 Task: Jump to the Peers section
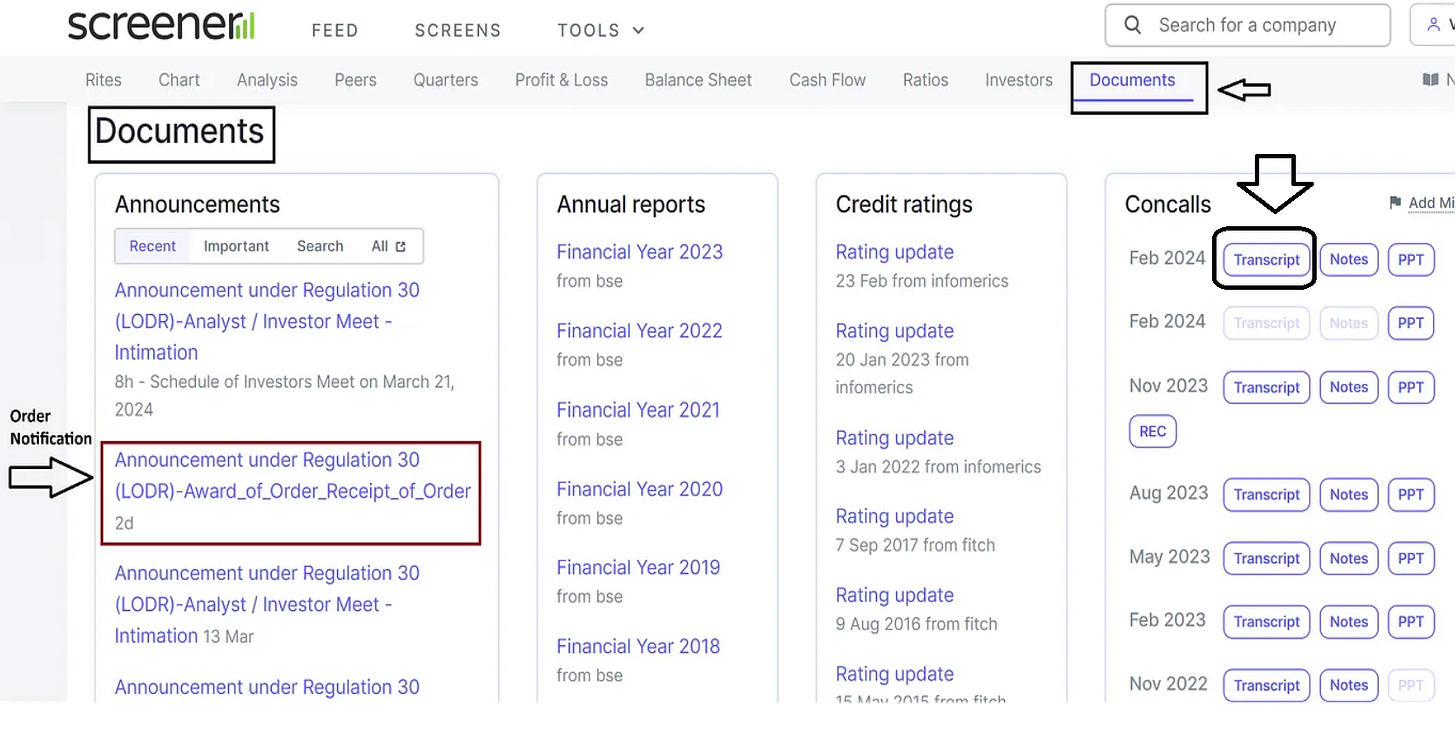pyautogui.click(x=355, y=80)
